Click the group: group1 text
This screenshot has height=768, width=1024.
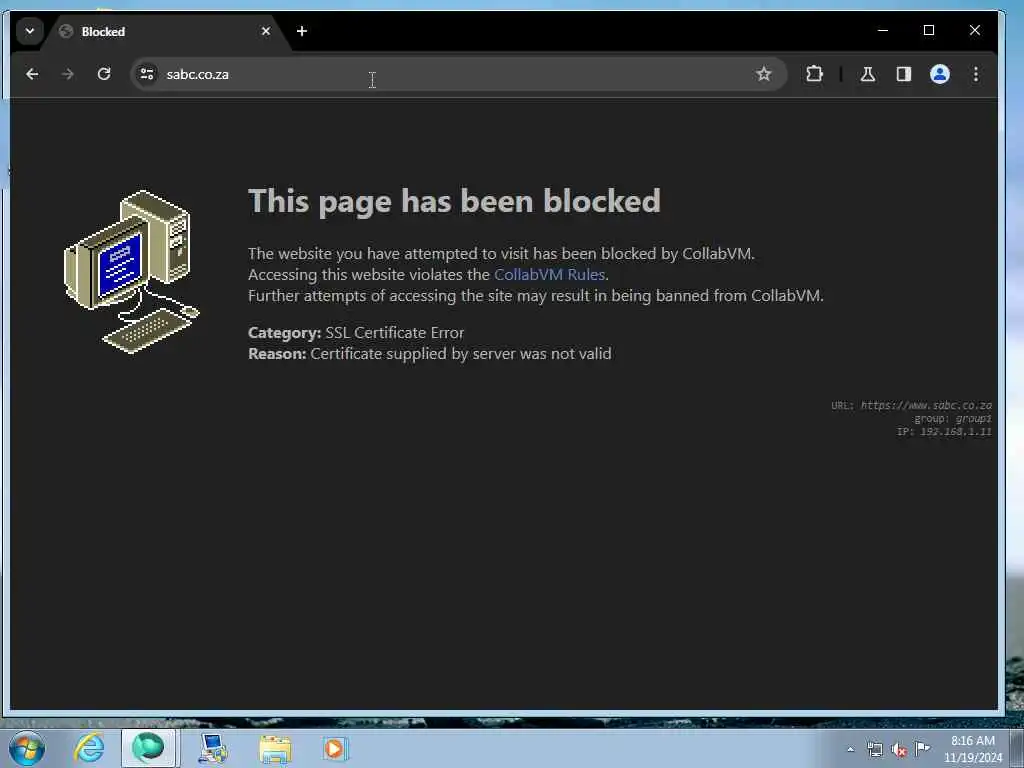(x=953, y=419)
